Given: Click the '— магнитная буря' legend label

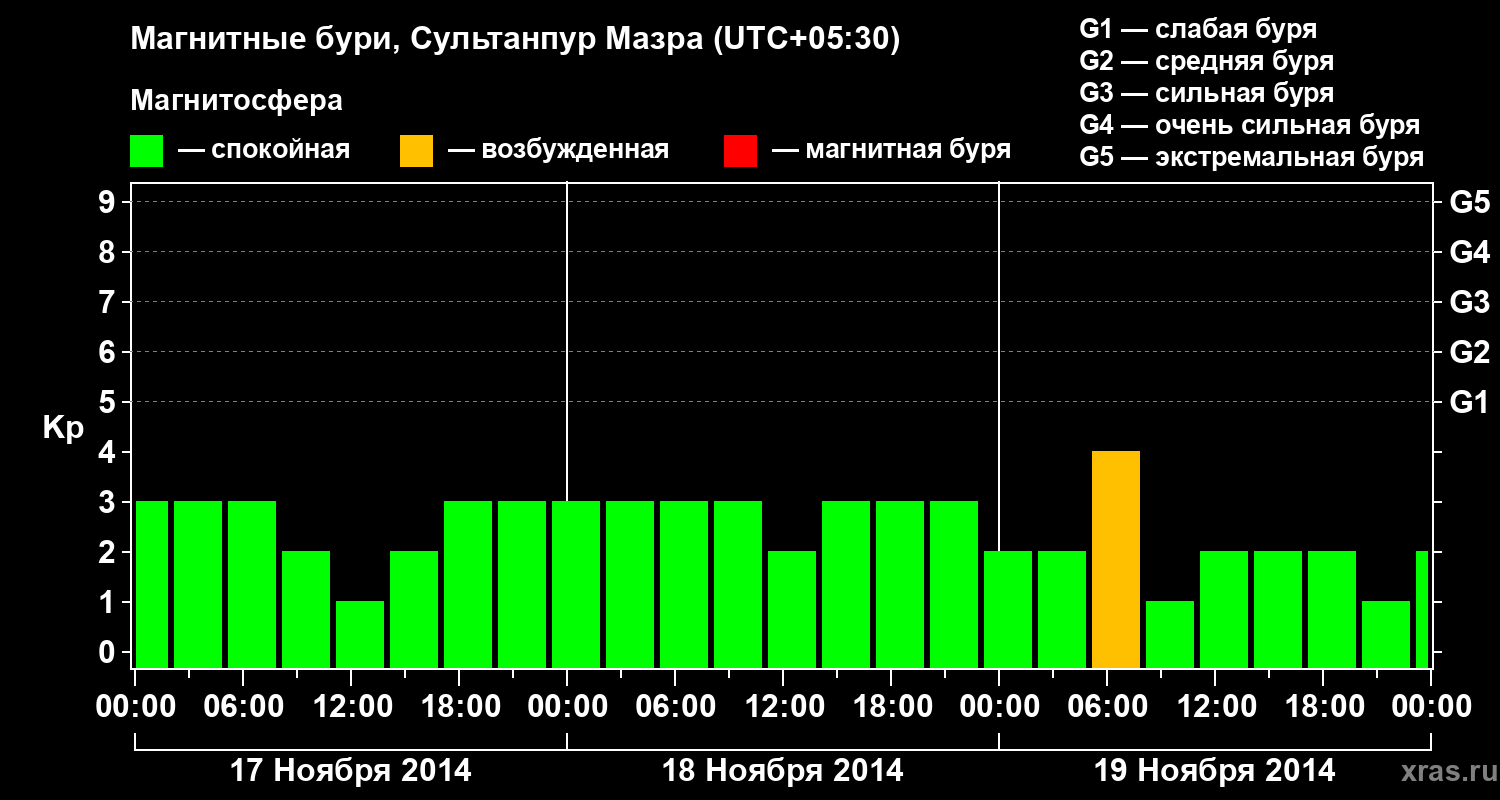Looking at the screenshot, I should [892, 151].
